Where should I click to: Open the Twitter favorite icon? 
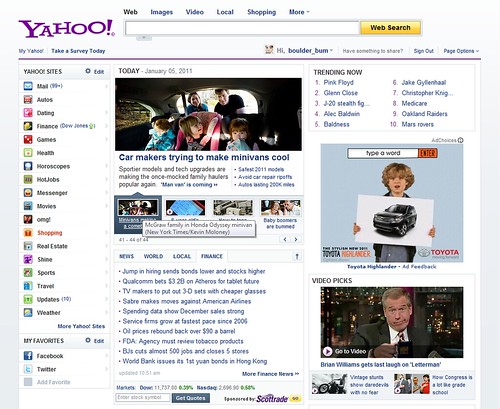28,369
